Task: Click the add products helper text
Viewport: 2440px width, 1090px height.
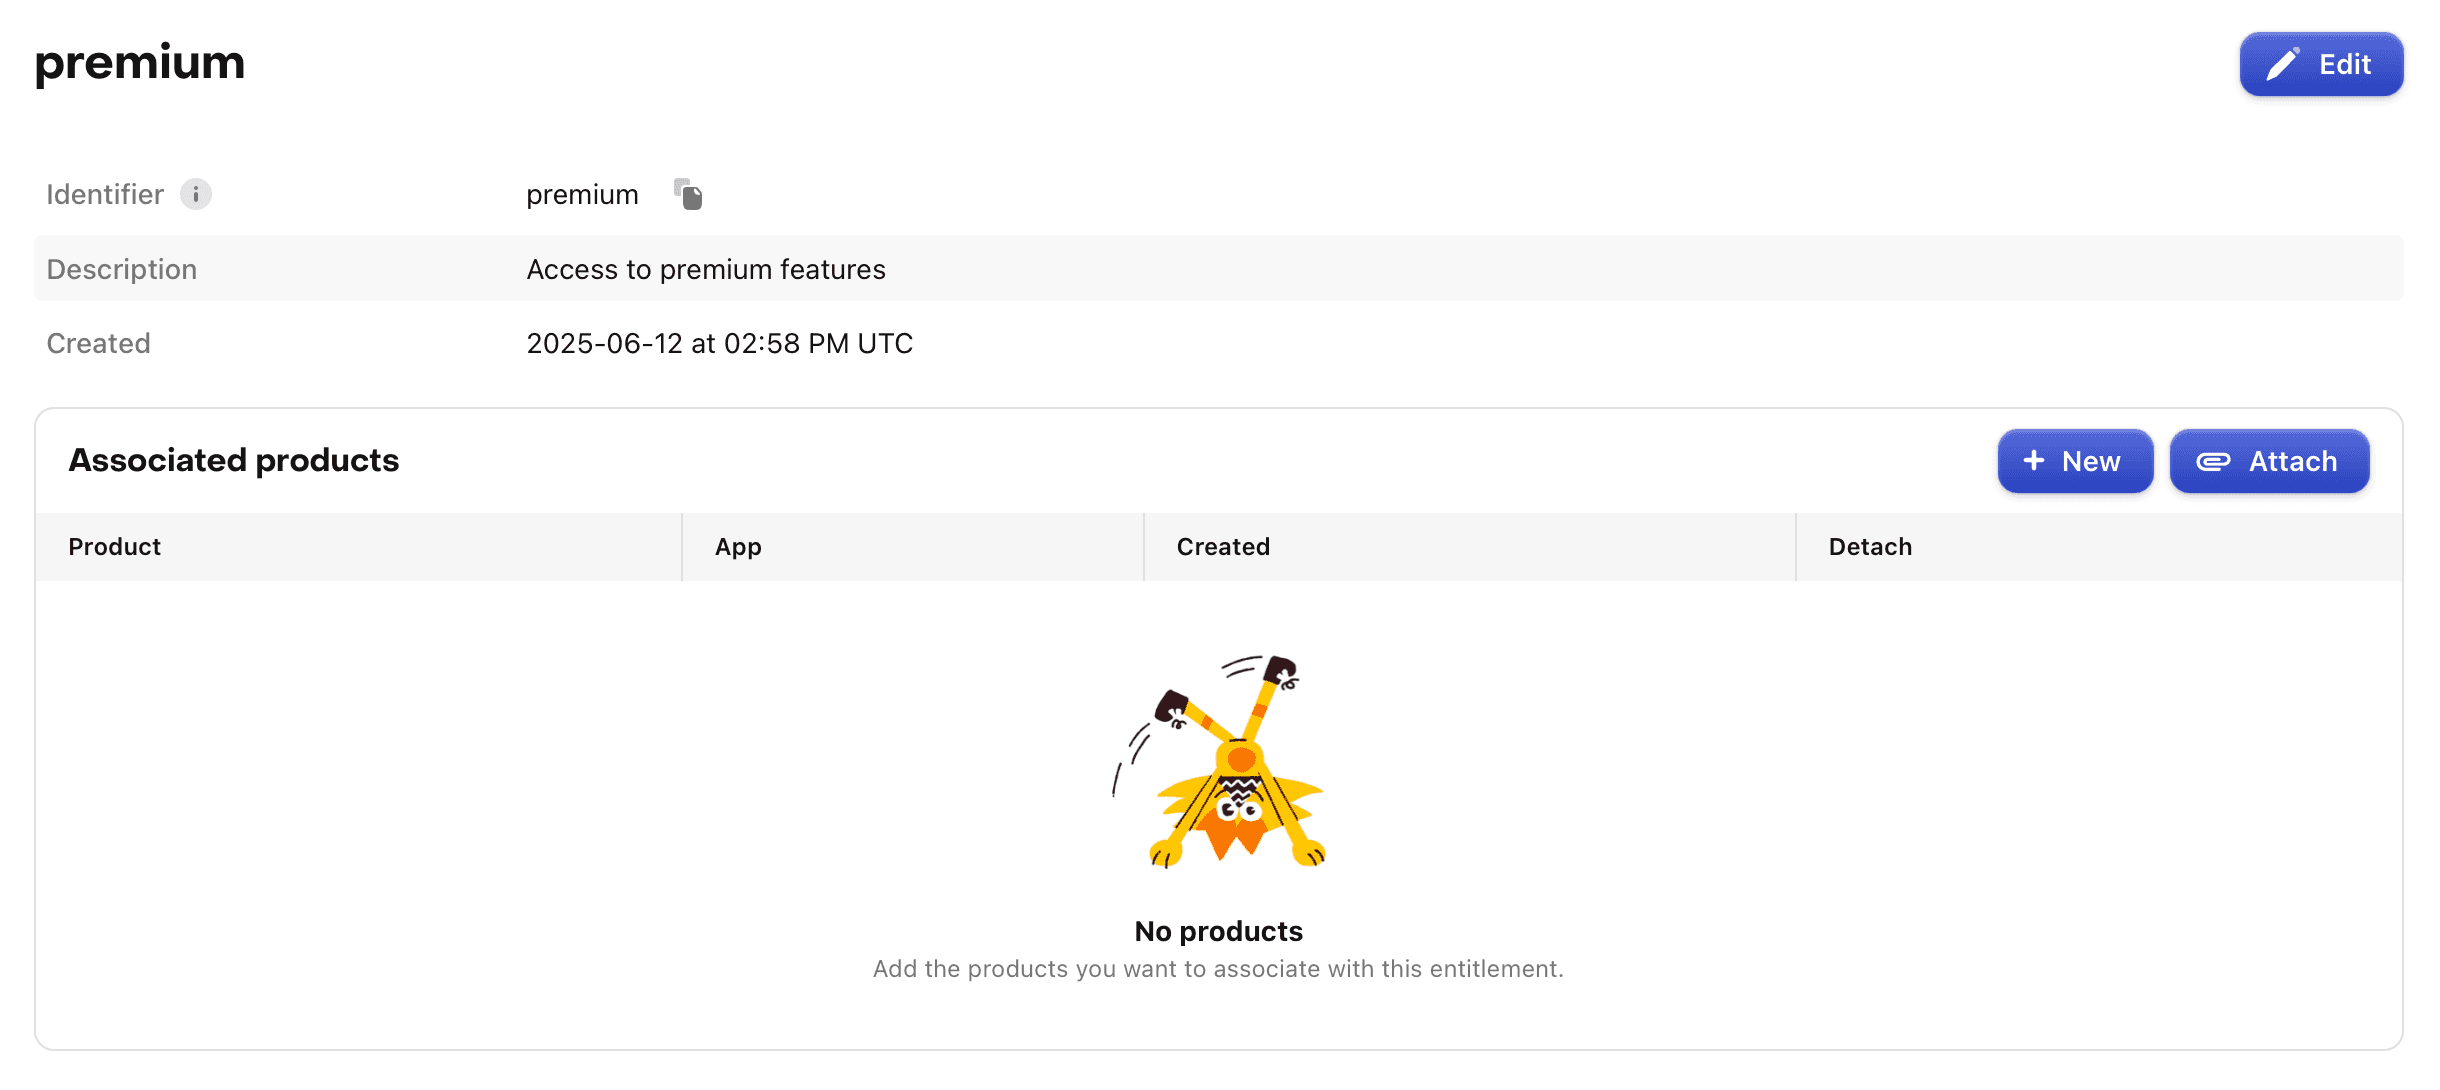Action: click(x=1218, y=968)
